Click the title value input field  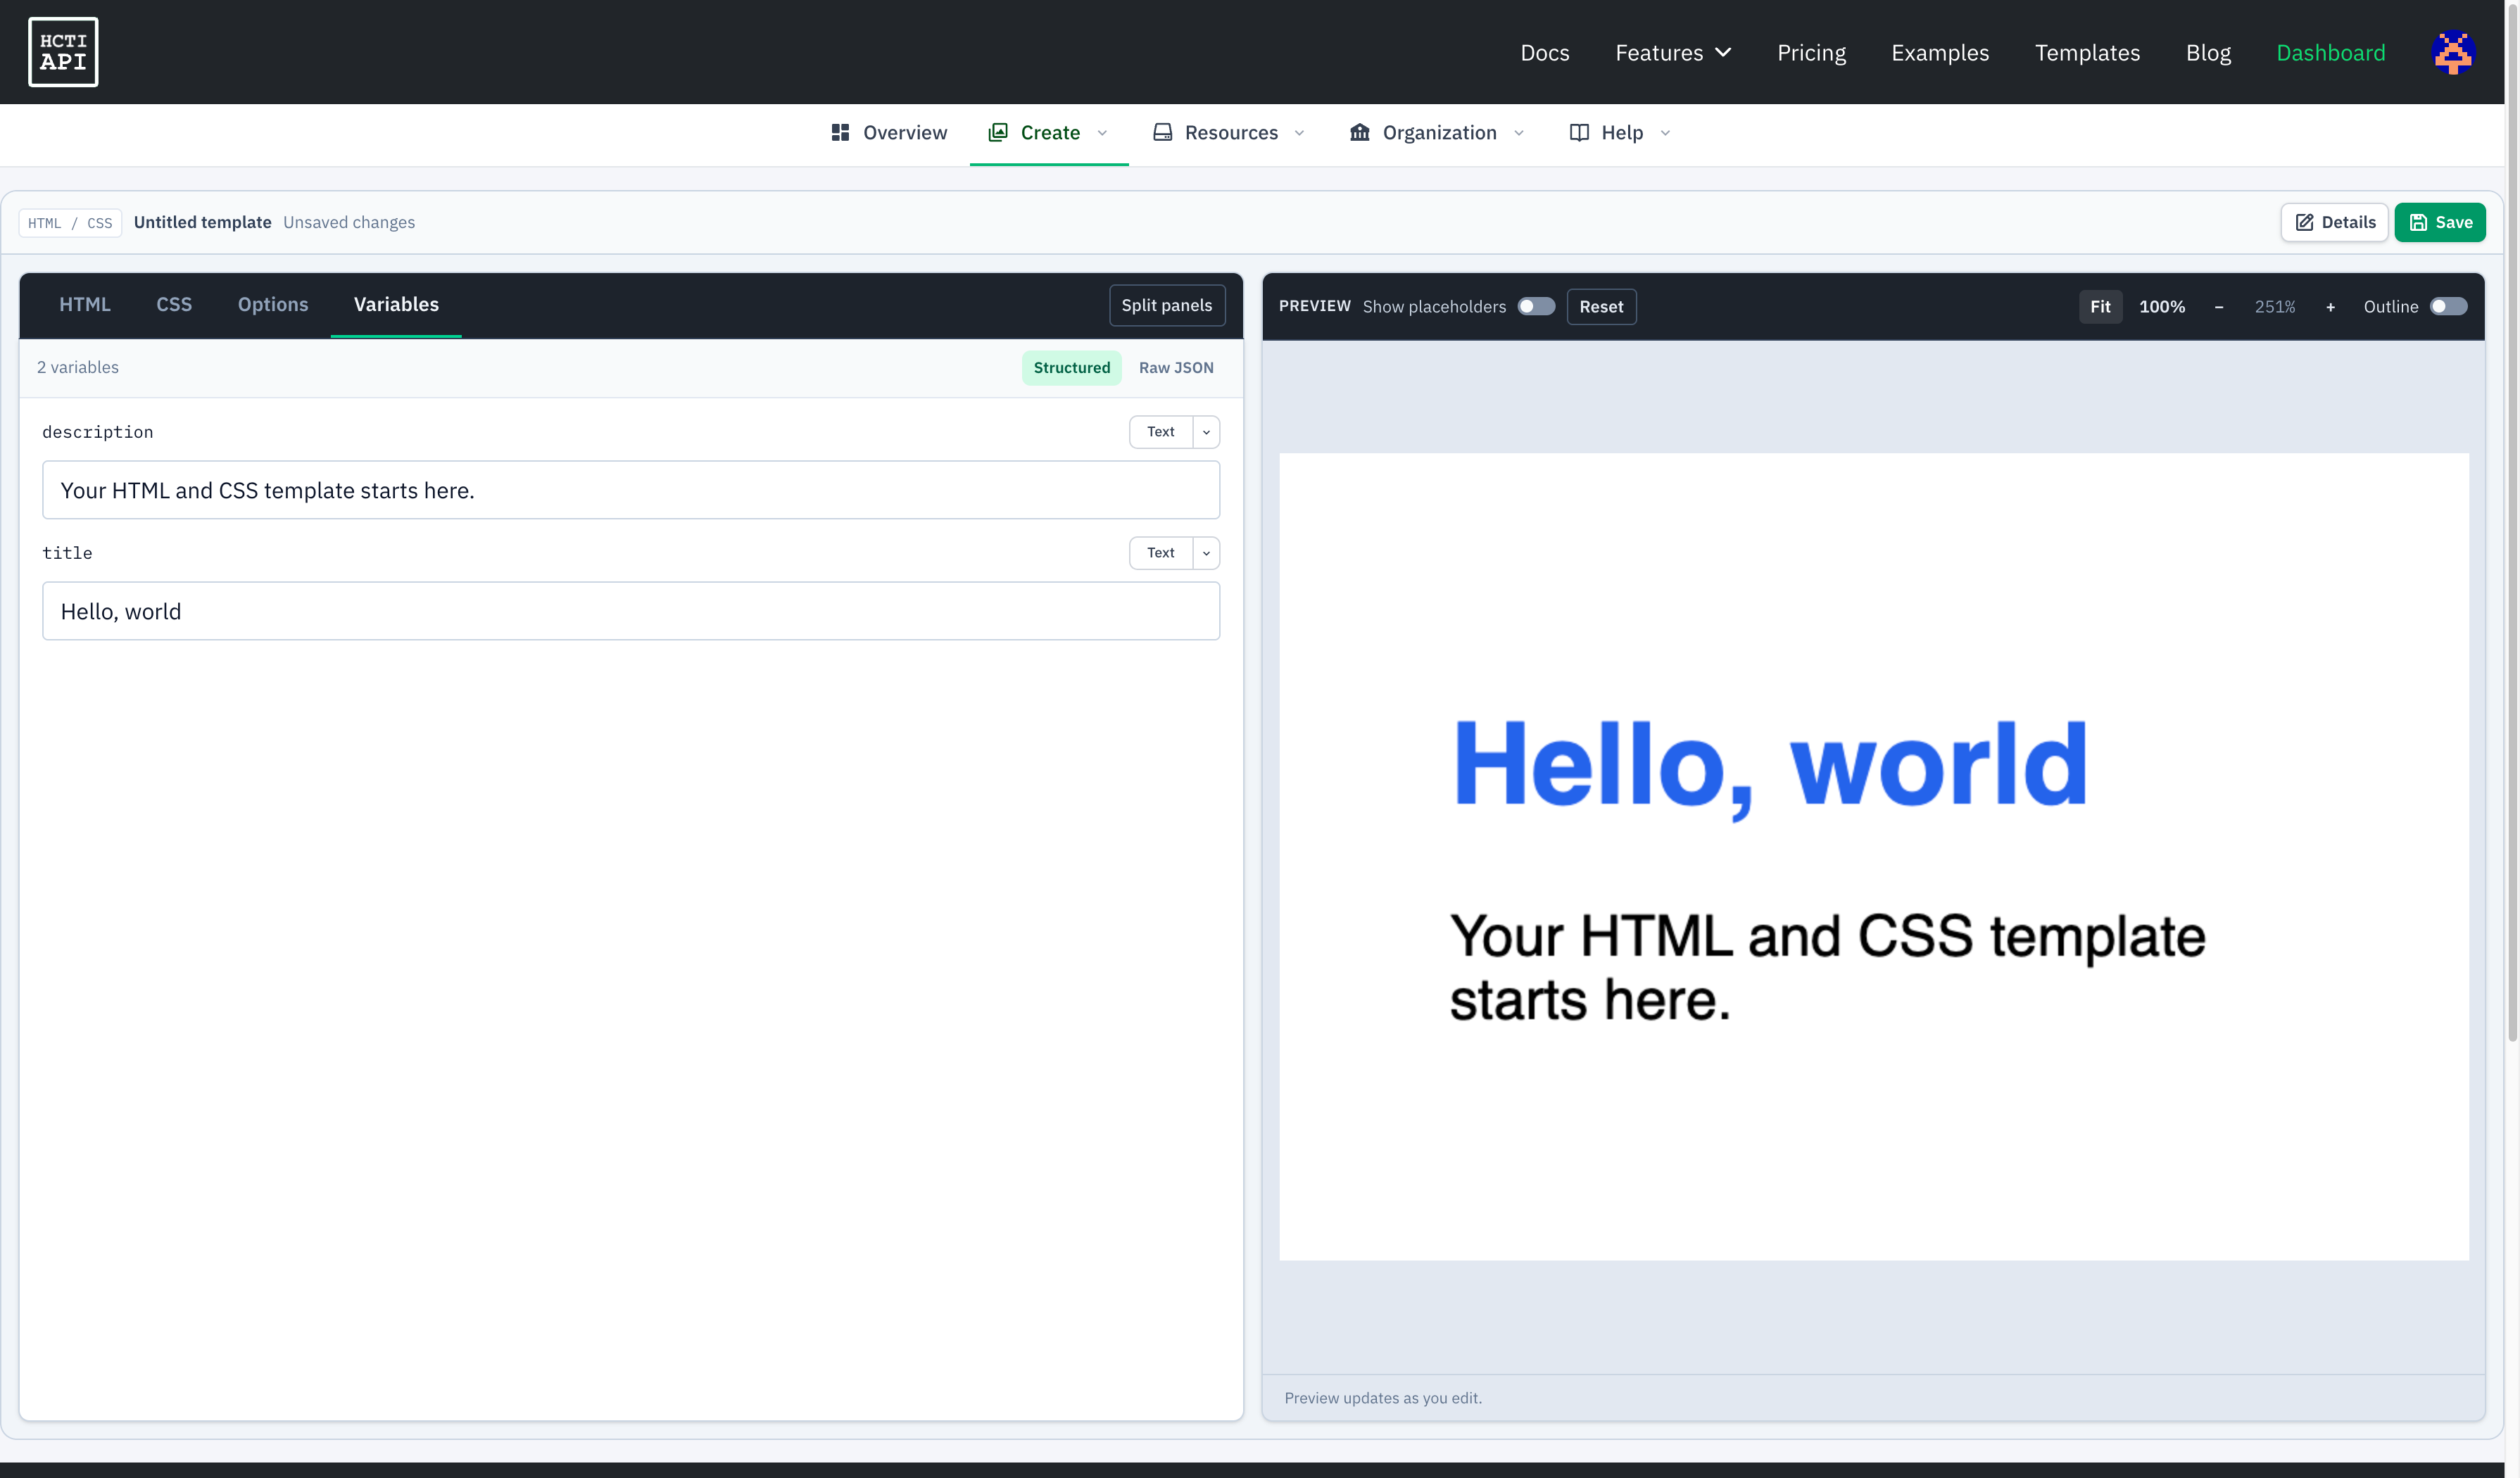click(631, 611)
